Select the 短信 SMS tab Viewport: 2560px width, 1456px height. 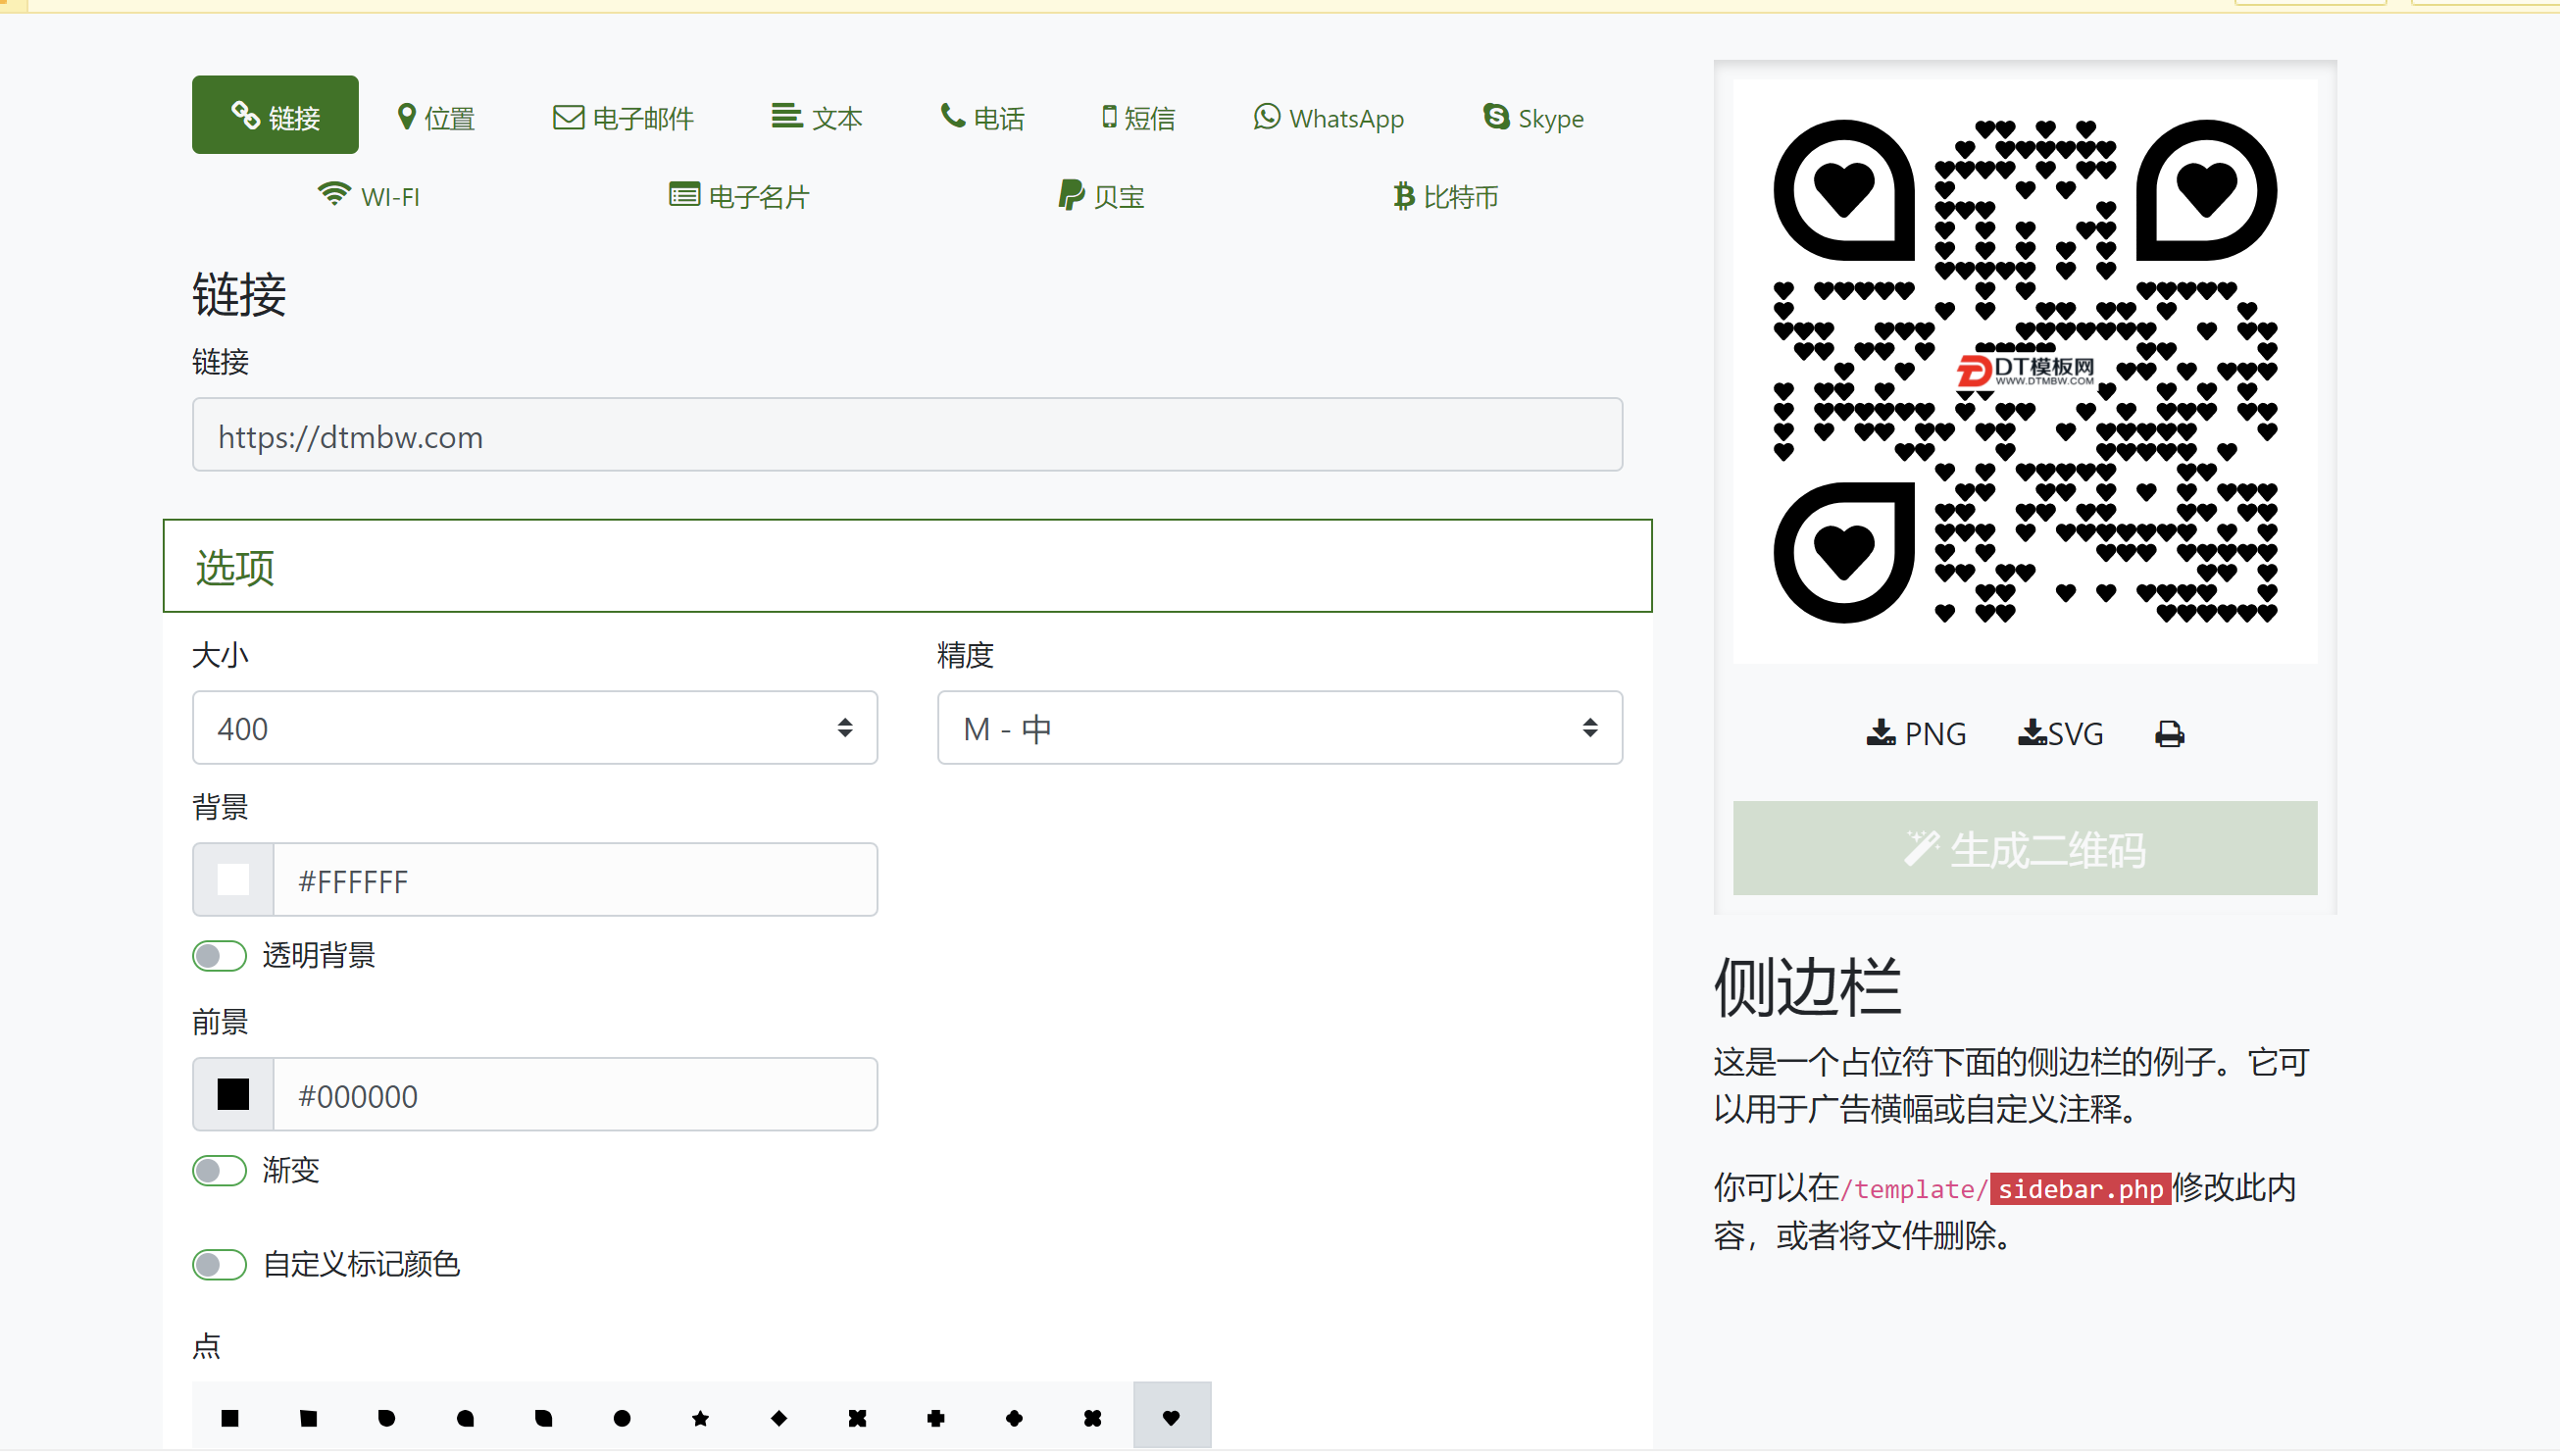tap(1139, 118)
